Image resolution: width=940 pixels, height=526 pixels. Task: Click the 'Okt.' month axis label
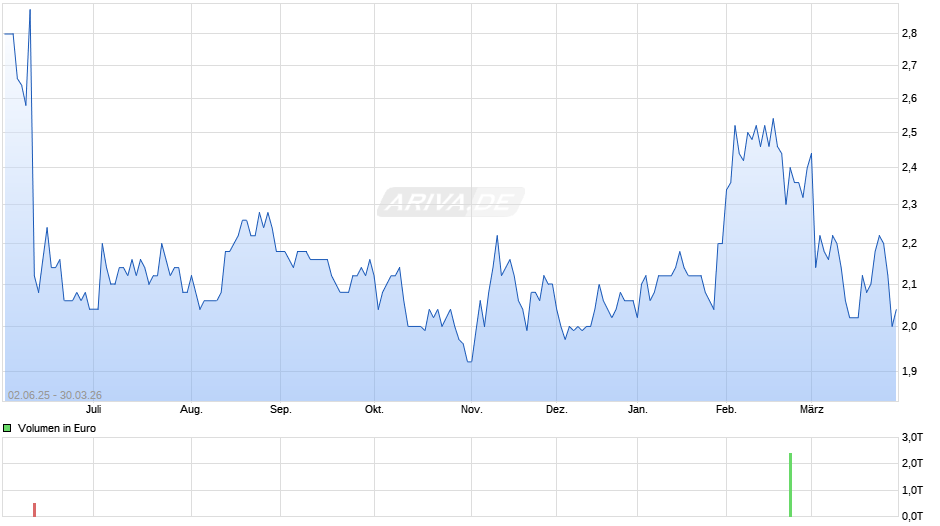374,410
